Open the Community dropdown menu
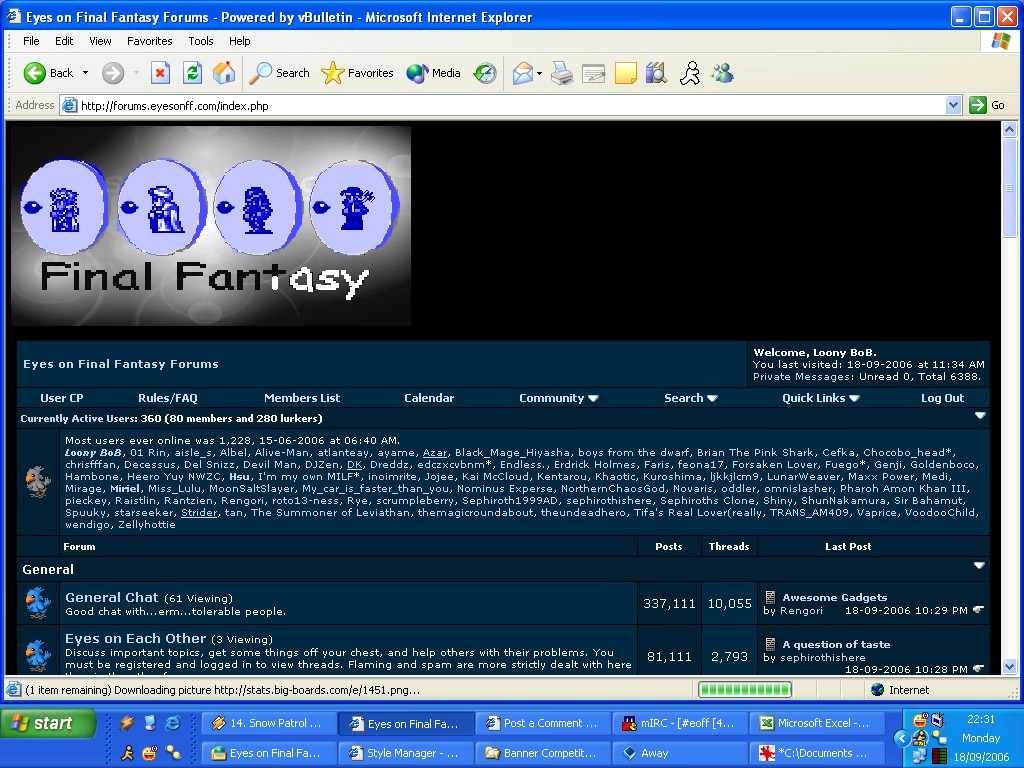The height and width of the screenshot is (768, 1024). pos(558,398)
